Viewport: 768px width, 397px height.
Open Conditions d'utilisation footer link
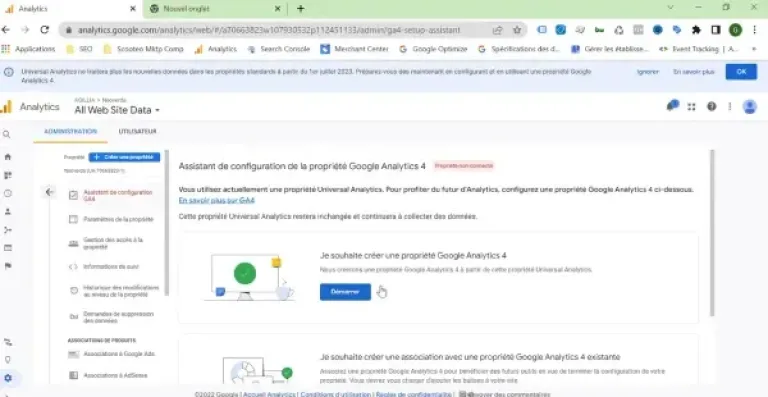336,394
